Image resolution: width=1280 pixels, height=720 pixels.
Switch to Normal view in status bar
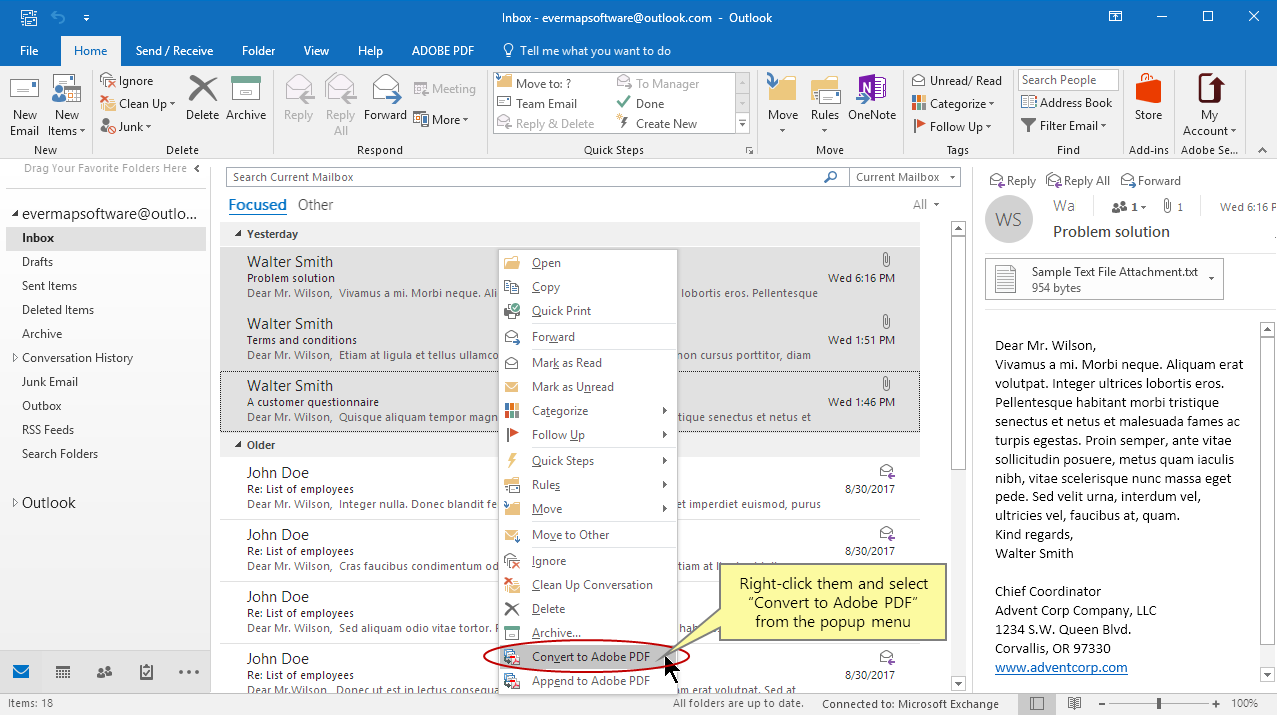coord(1037,704)
